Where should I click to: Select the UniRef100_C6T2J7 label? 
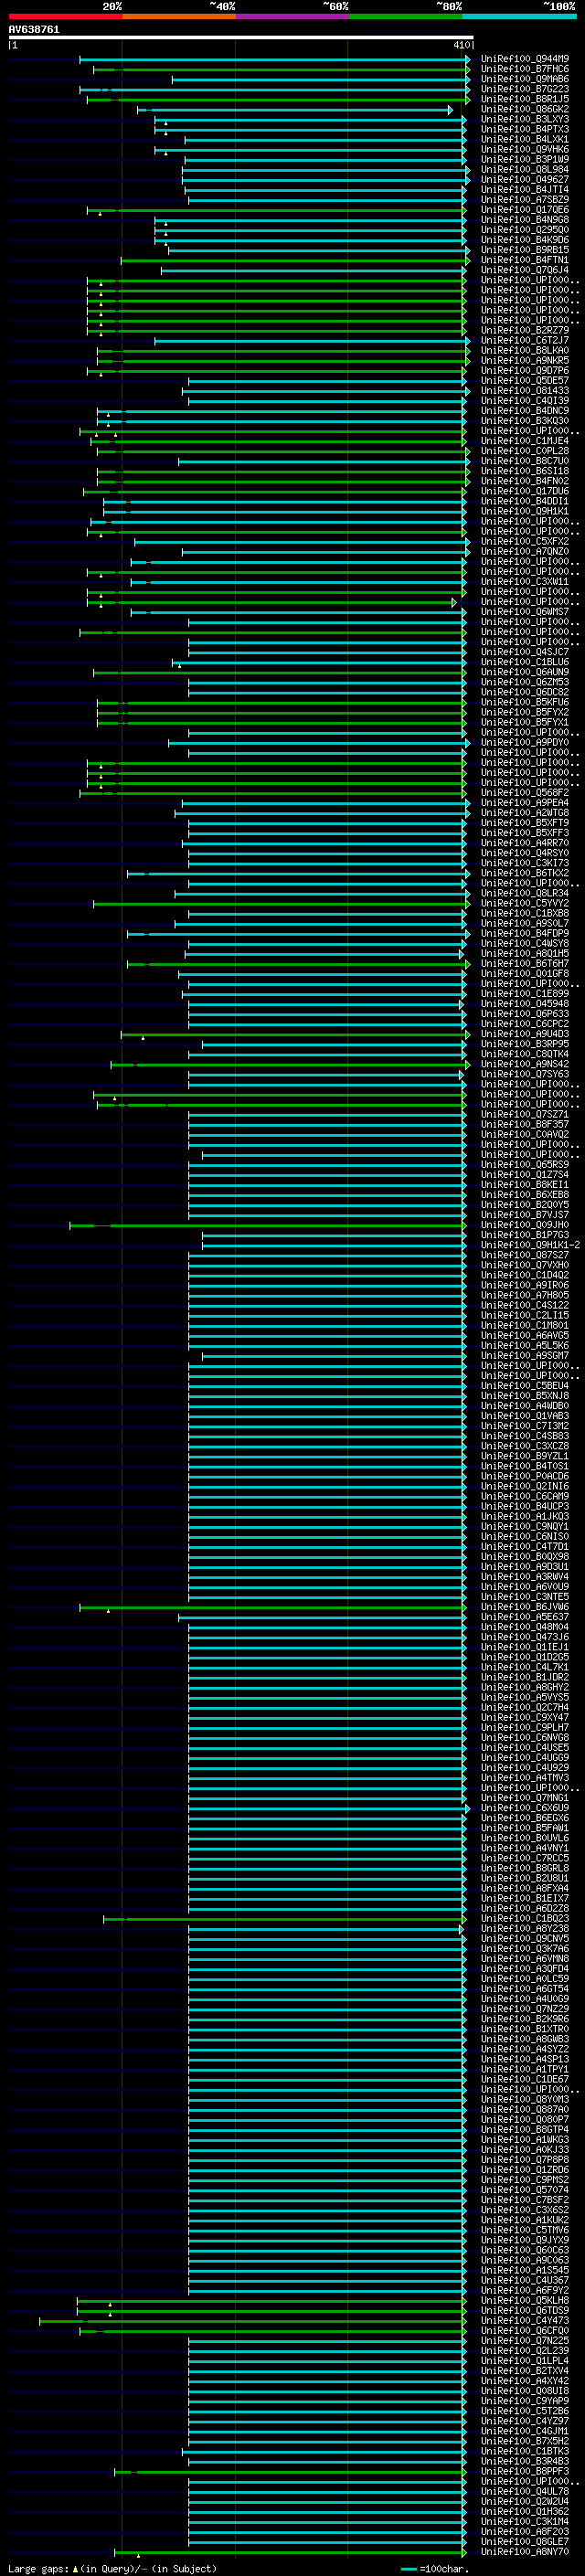(x=525, y=340)
